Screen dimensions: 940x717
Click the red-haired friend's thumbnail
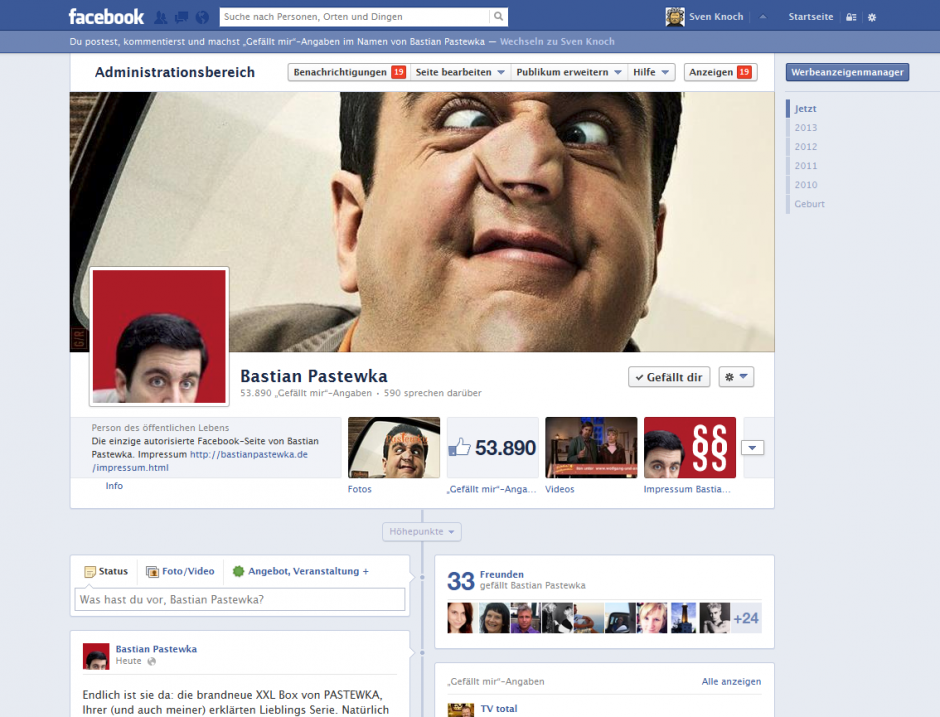pos(460,618)
